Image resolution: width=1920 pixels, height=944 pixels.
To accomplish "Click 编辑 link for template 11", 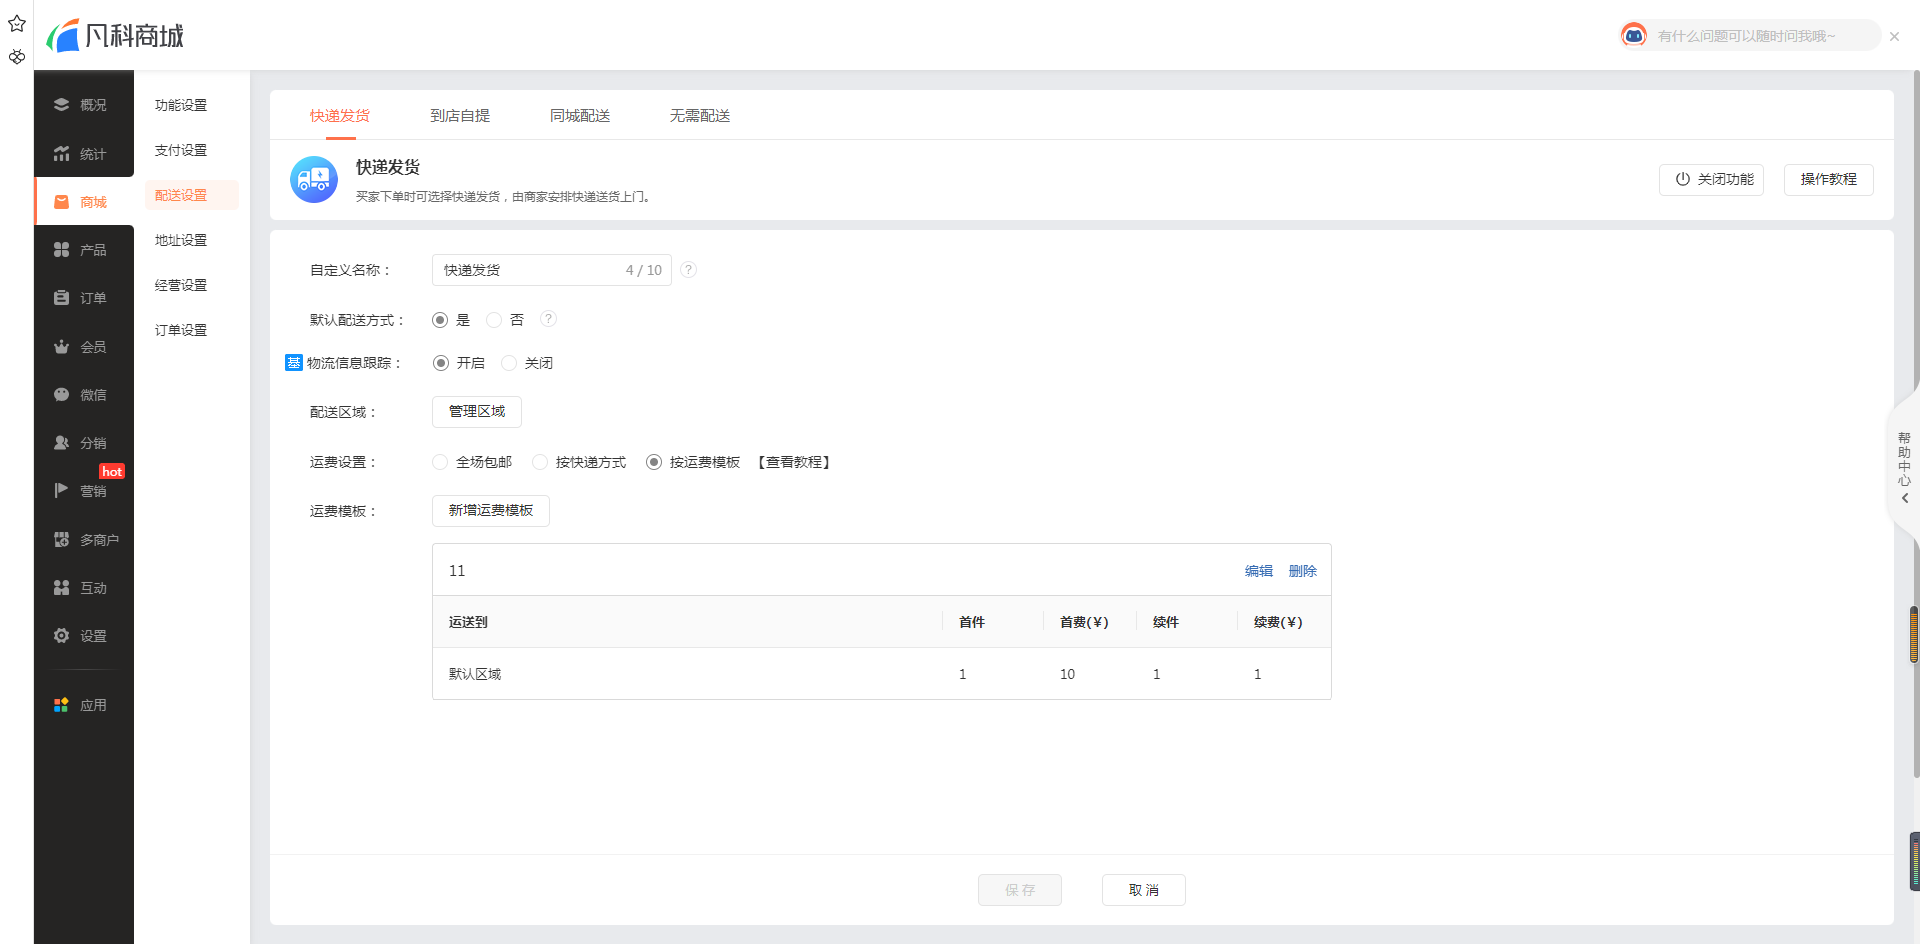I will click(1259, 571).
